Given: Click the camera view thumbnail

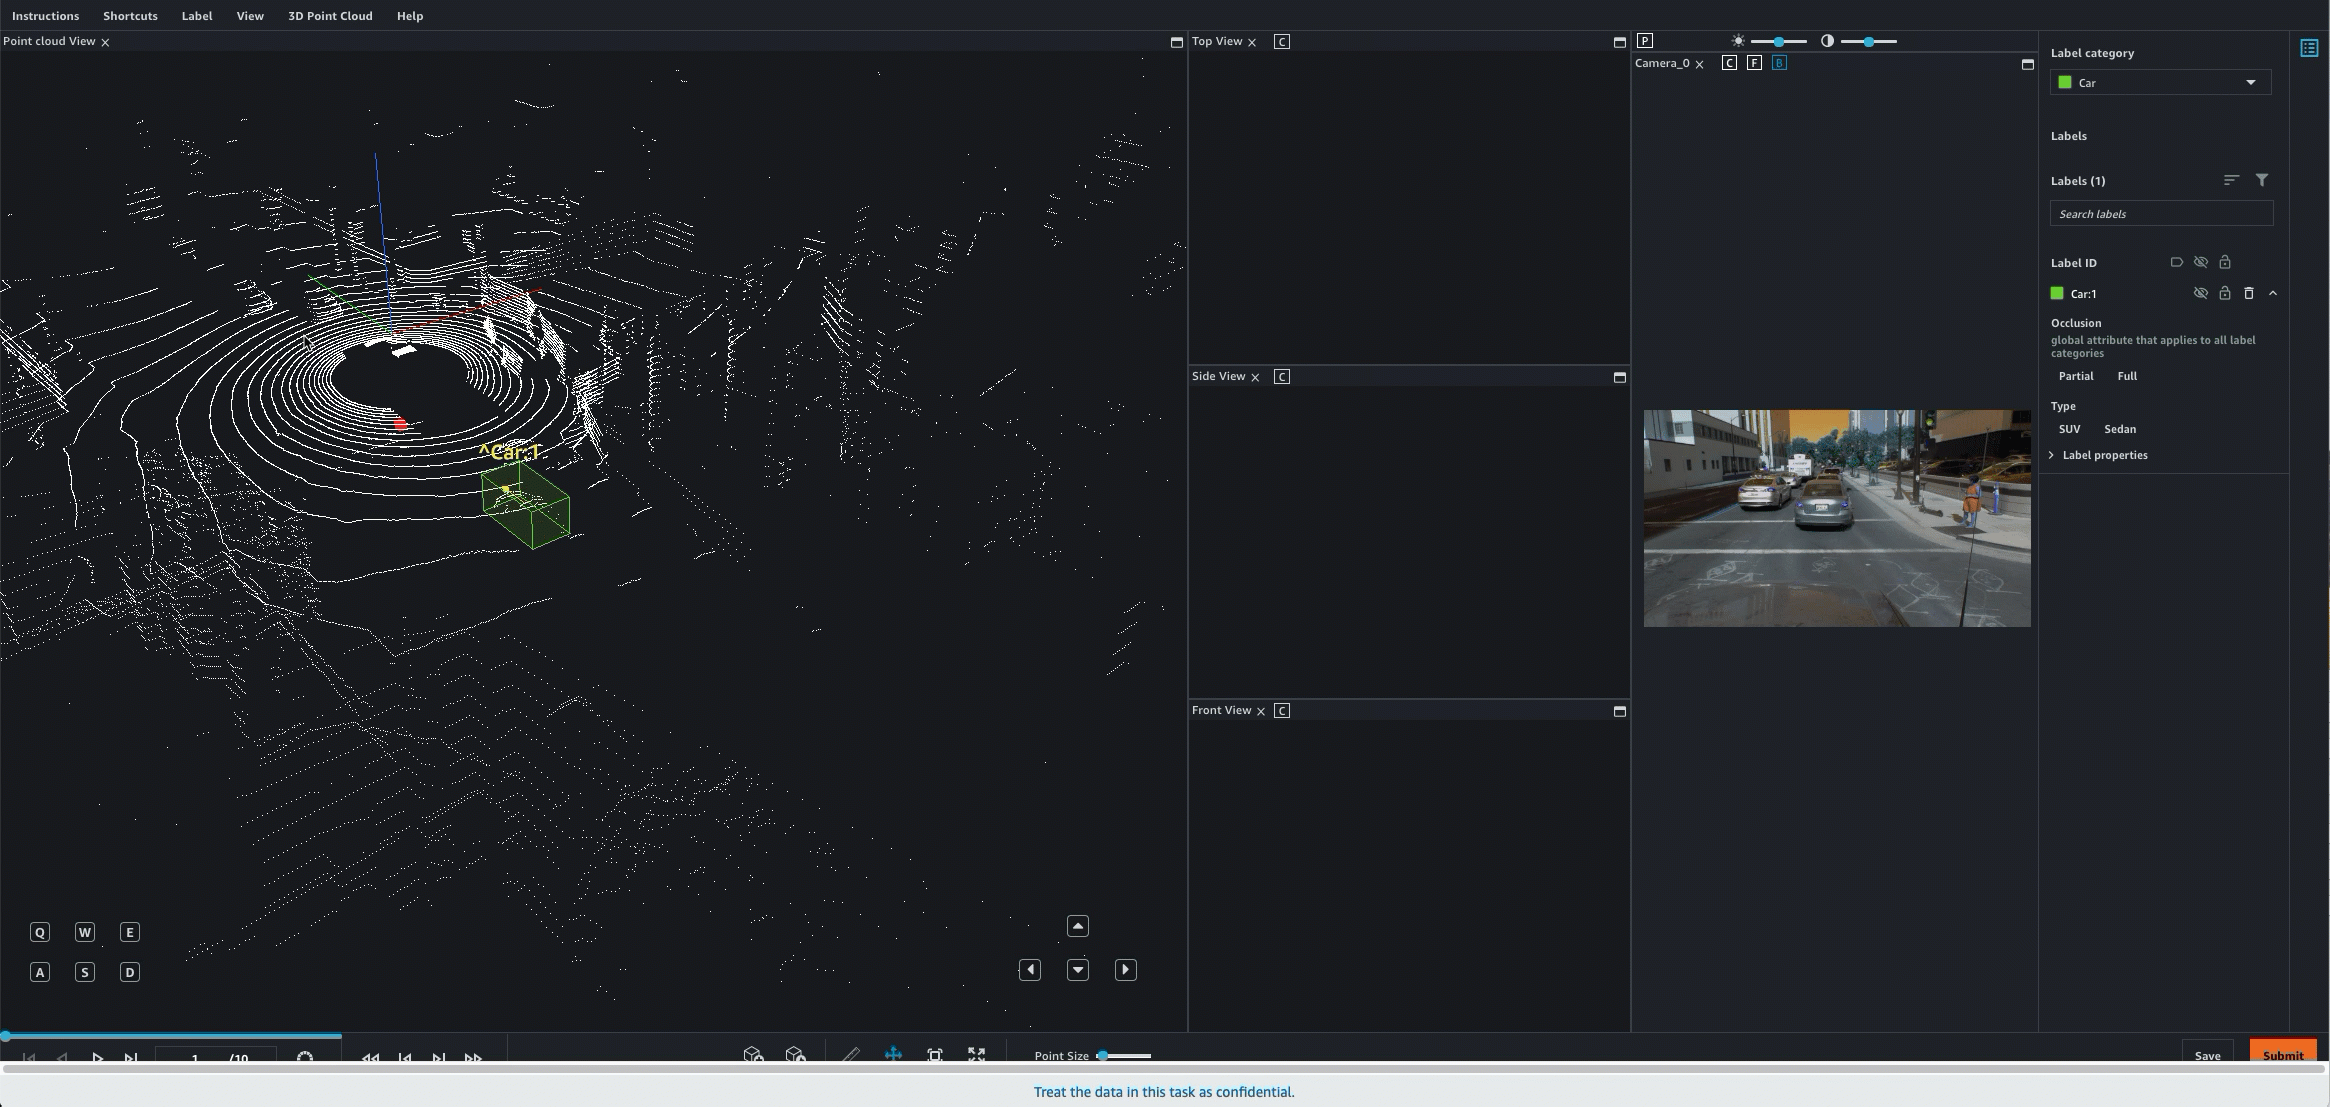Looking at the screenshot, I should tap(1835, 517).
